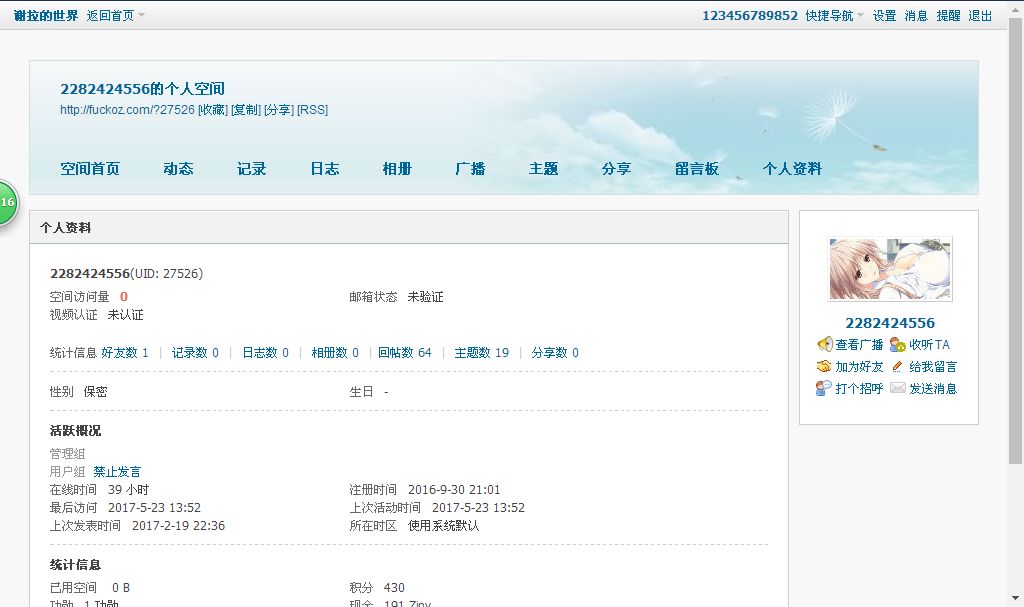Open the 个人资料 tab

792,169
